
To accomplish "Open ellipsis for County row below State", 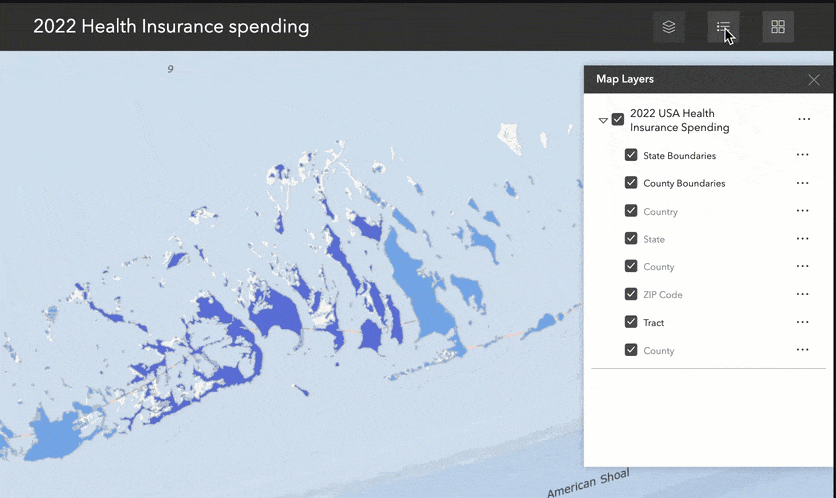I will [802, 267].
